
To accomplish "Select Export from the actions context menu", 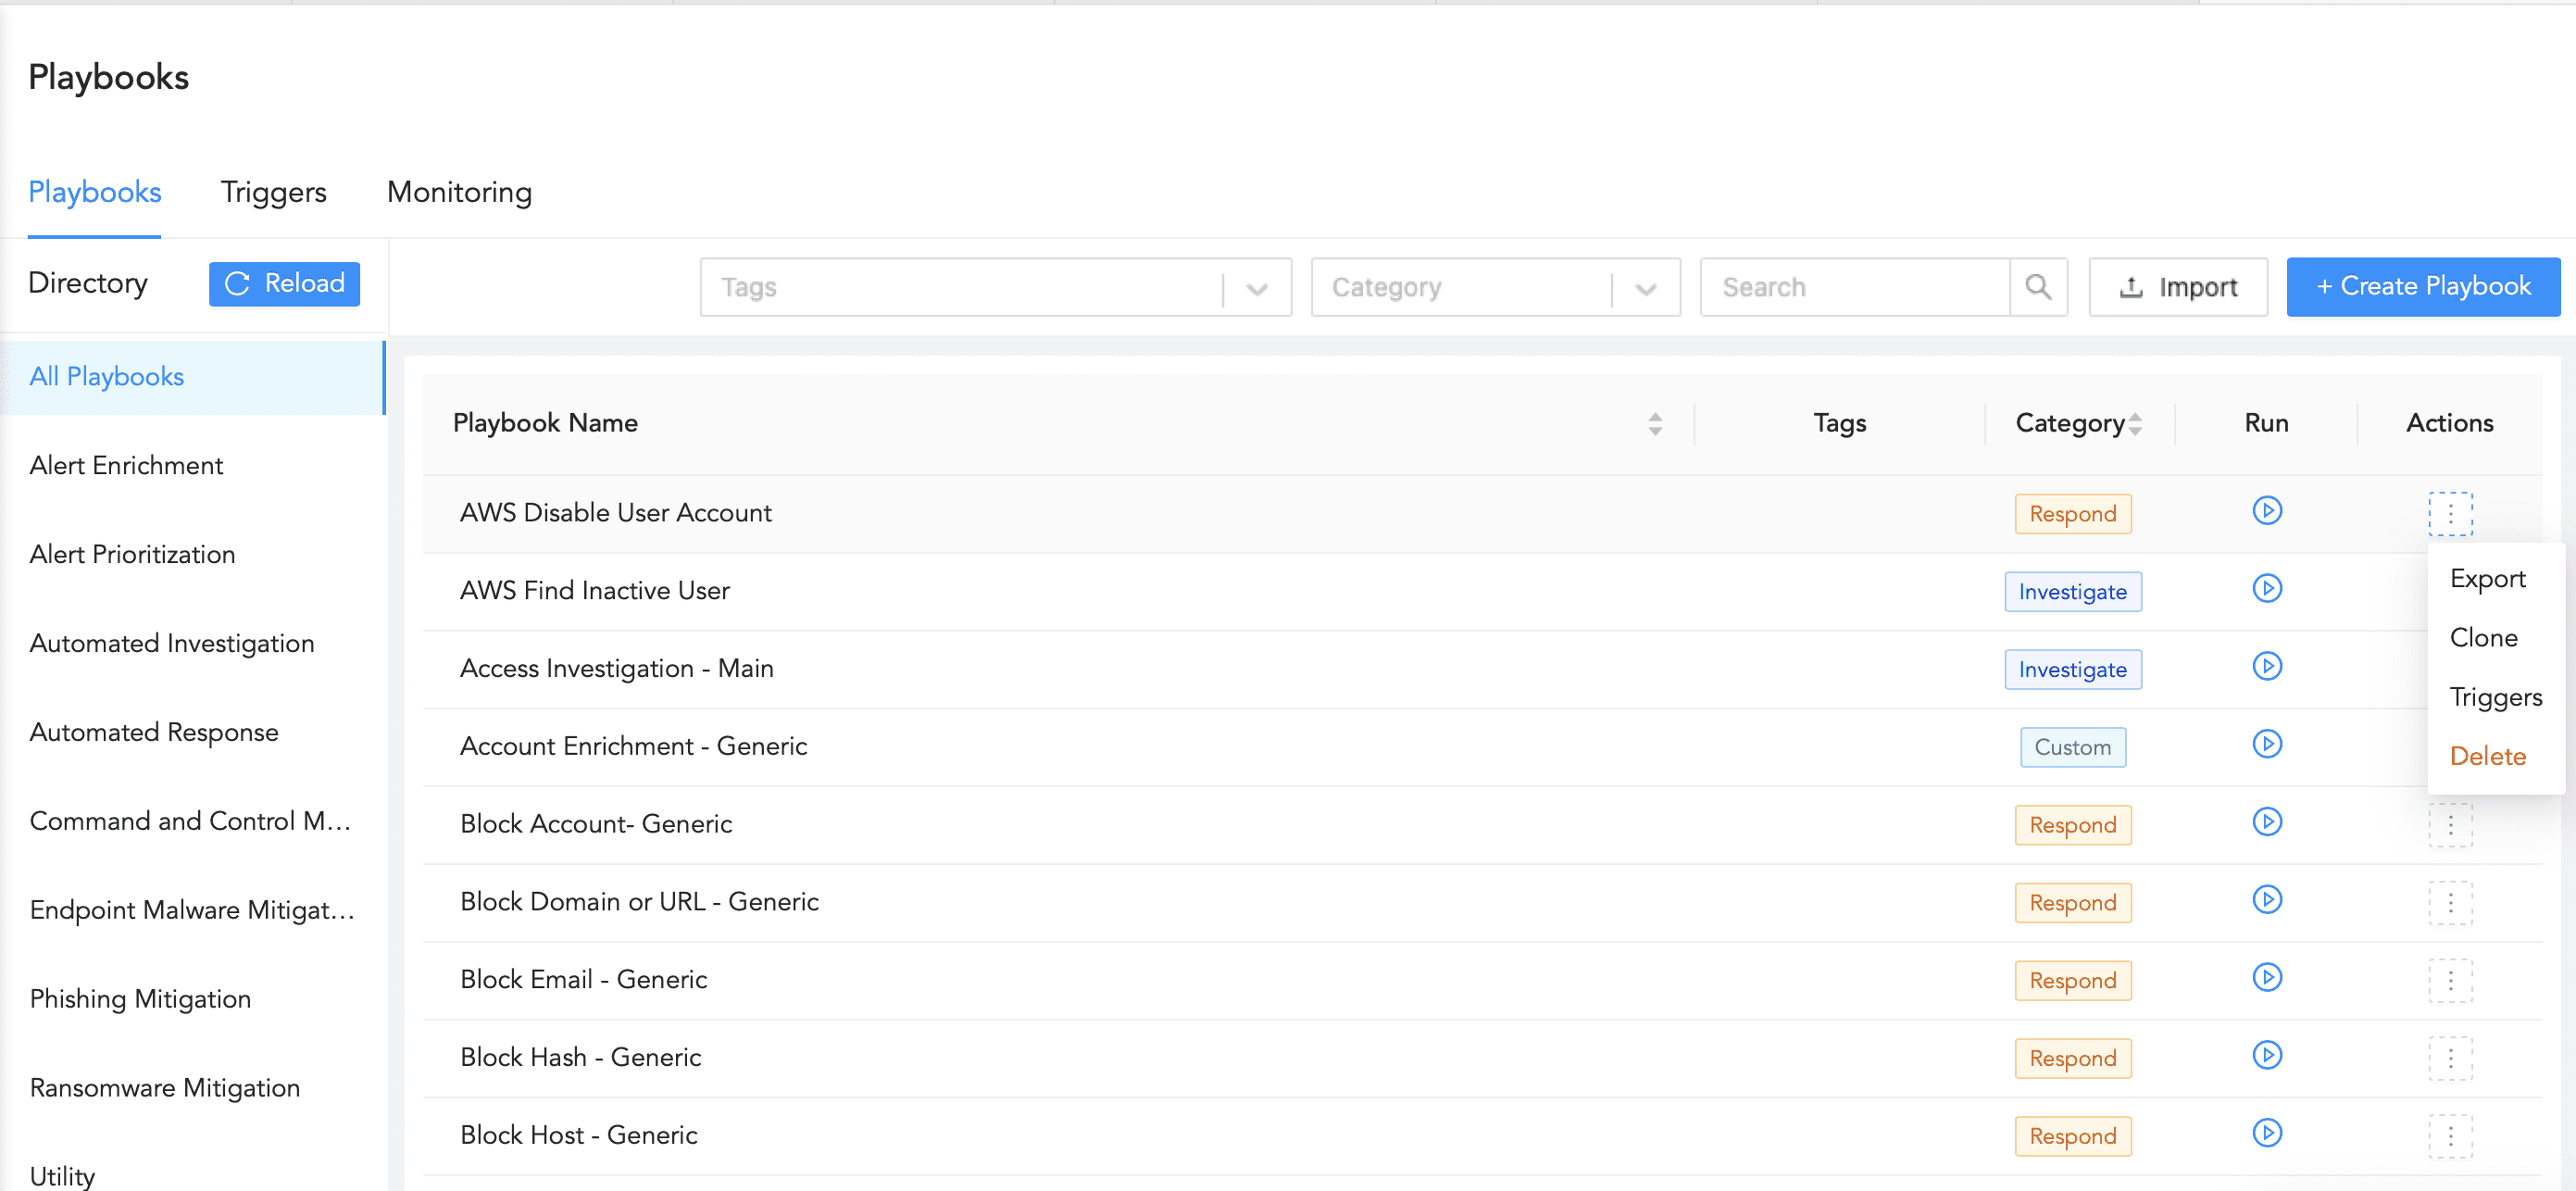I will pyautogui.click(x=2487, y=578).
